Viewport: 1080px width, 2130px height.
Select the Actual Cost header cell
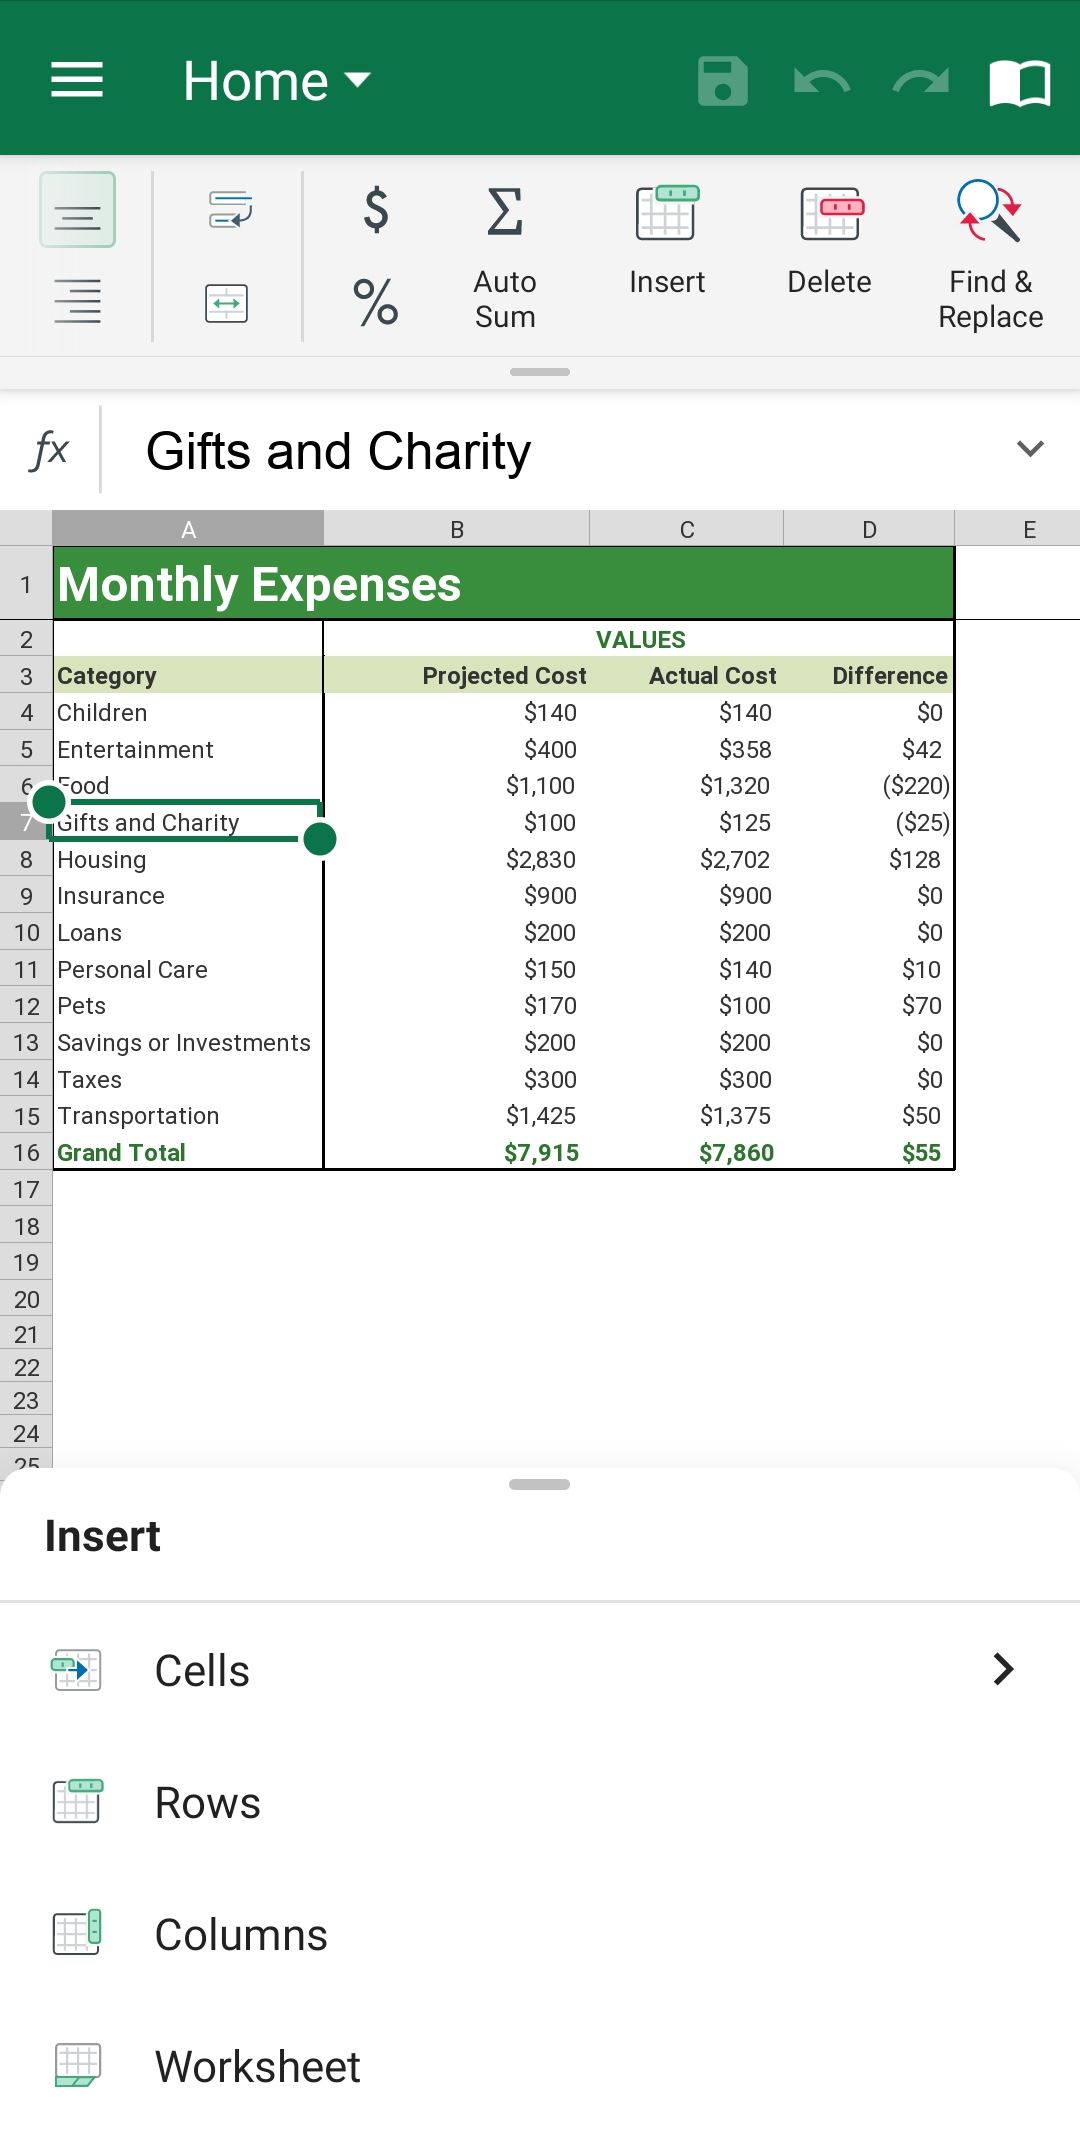(x=687, y=676)
